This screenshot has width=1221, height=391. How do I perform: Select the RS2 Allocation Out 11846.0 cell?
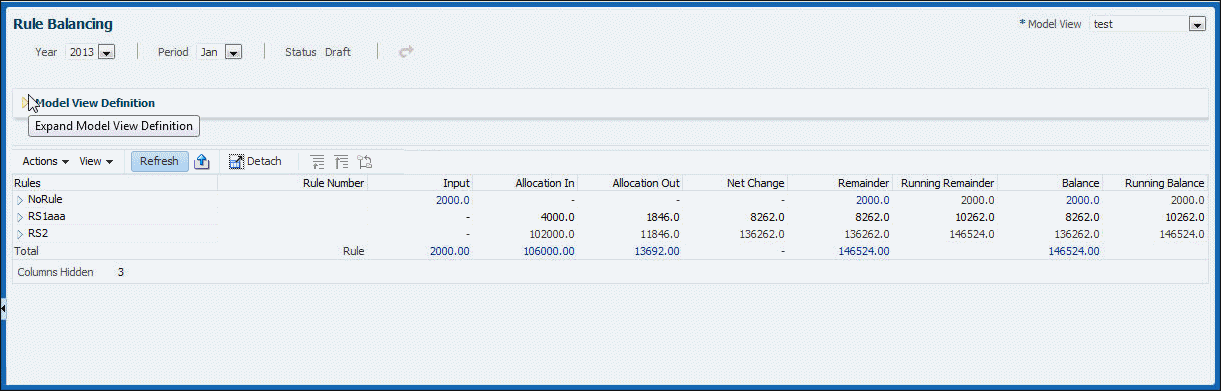pos(660,234)
